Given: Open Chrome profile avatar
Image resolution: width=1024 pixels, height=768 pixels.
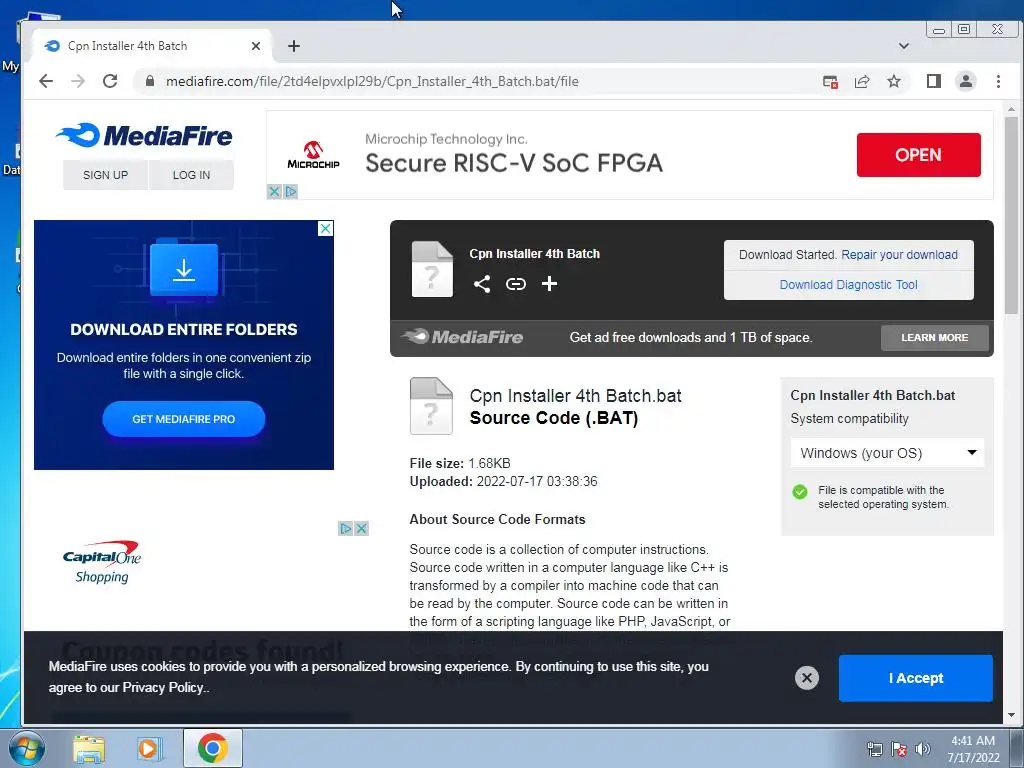Looking at the screenshot, I should (965, 81).
